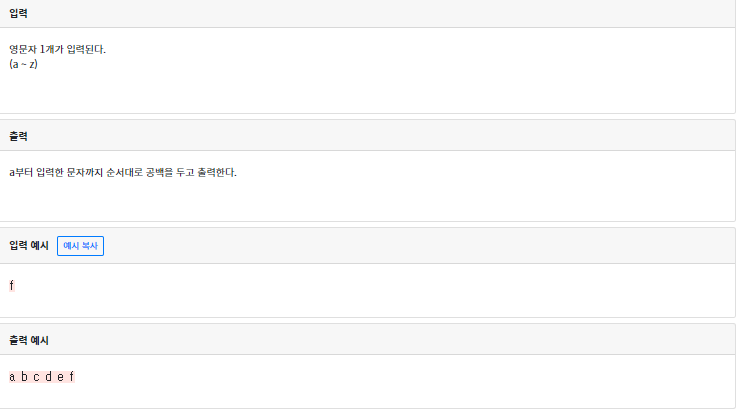The width and height of the screenshot is (736, 412).
Task: Click the 입력 section header
Action: pyautogui.click(x=18, y=13)
